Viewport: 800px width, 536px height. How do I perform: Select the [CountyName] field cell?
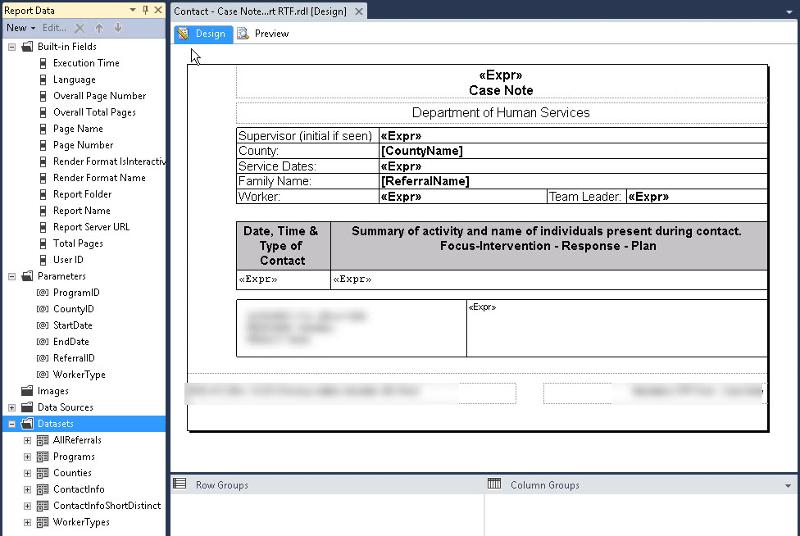pos(572,151)
